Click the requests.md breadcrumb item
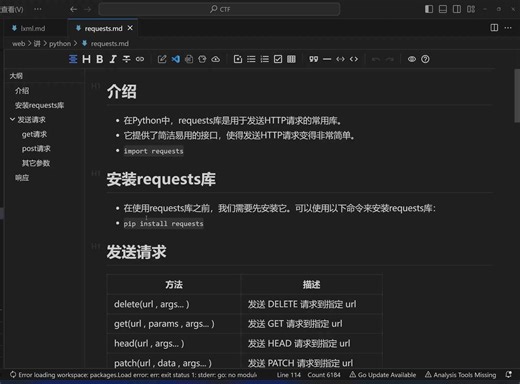Screen dimensions: 520x384 [x=110, y=44]
